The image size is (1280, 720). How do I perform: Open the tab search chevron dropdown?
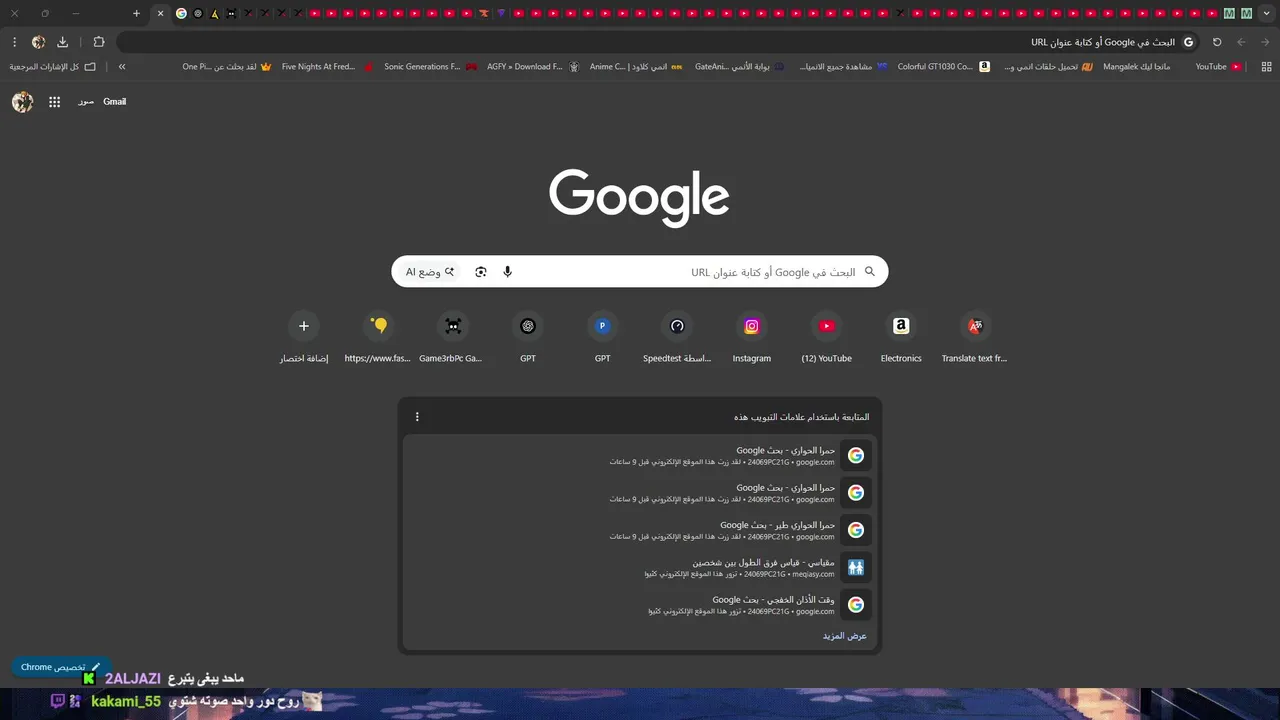[1266, 13]
